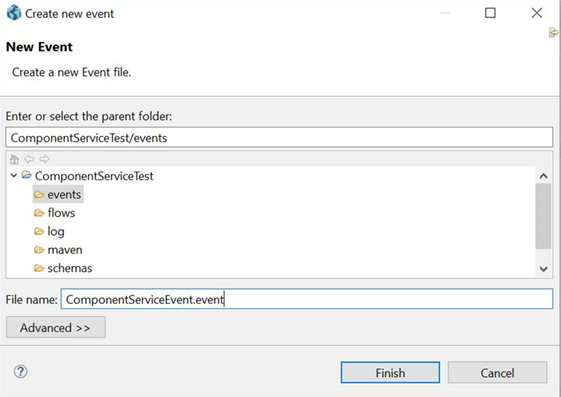Screen dimensions: 561x397
Task: Select the log folder
Action: pos(56,231)
